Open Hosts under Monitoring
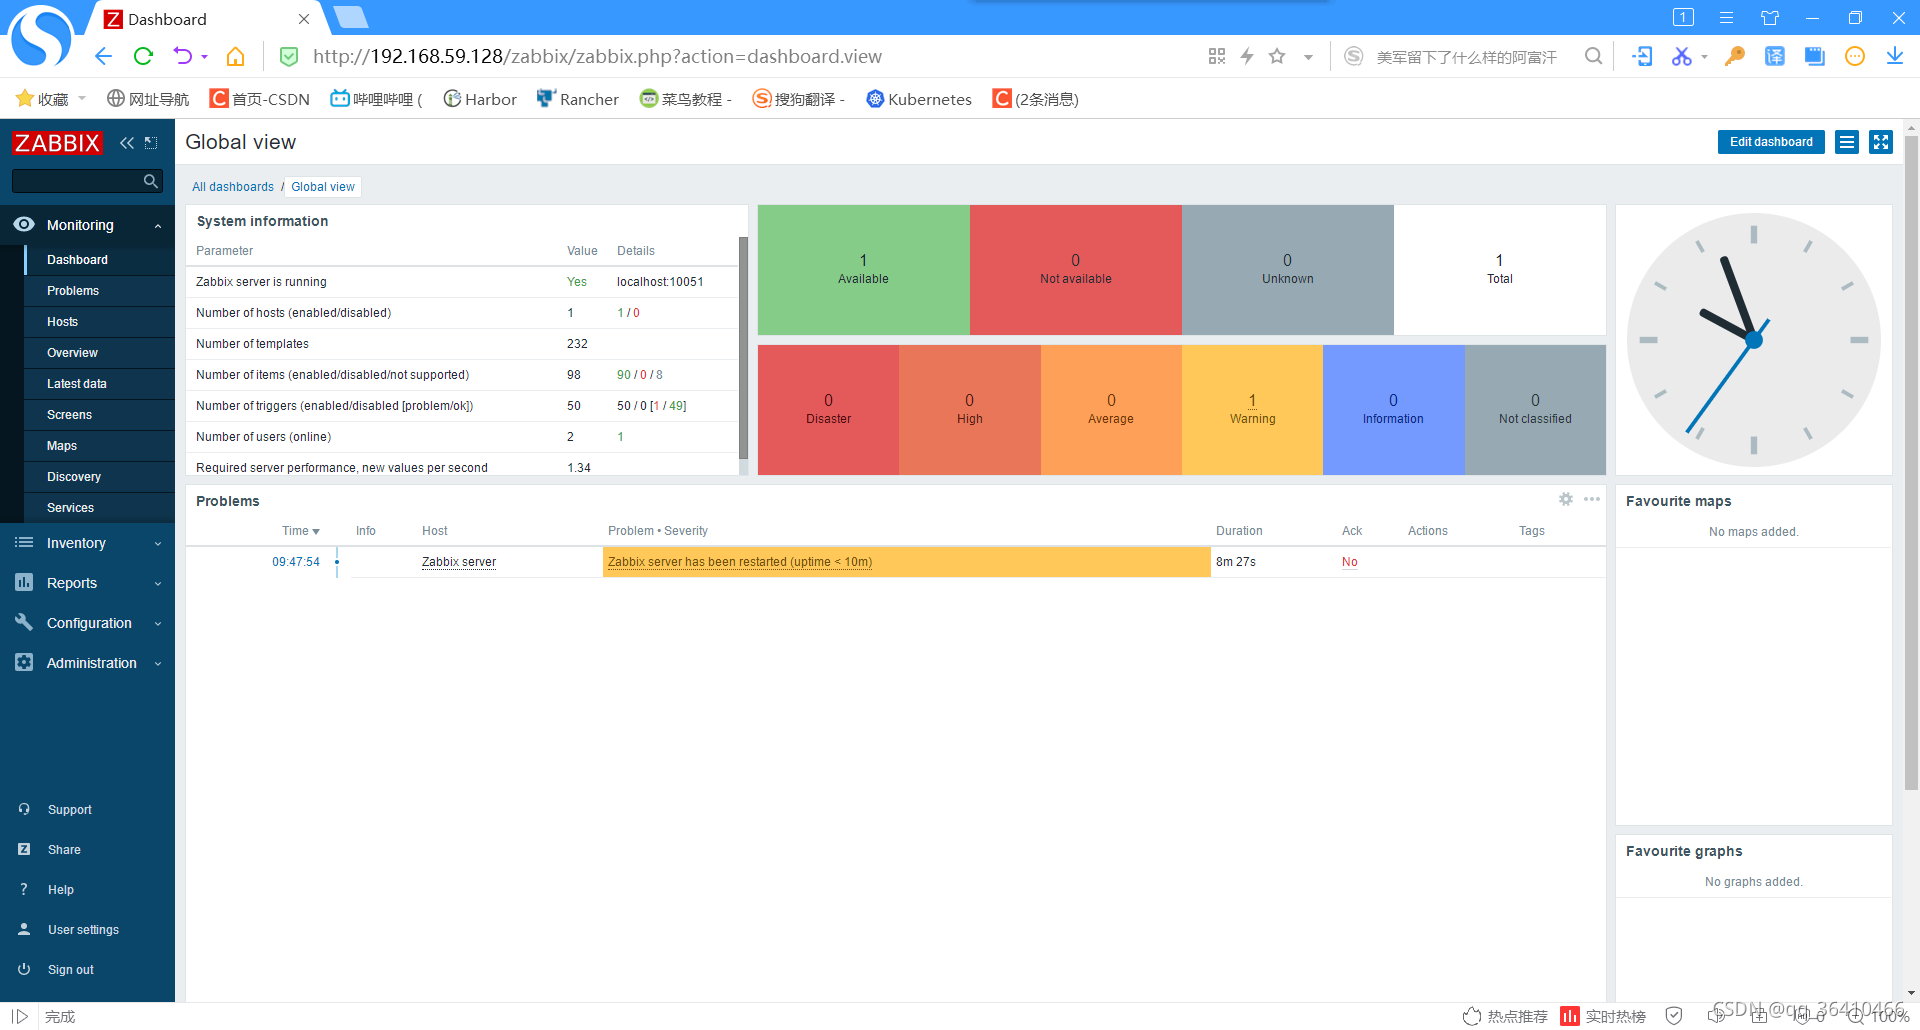This screenshot has height=1030, width=1920. [62, 322]
